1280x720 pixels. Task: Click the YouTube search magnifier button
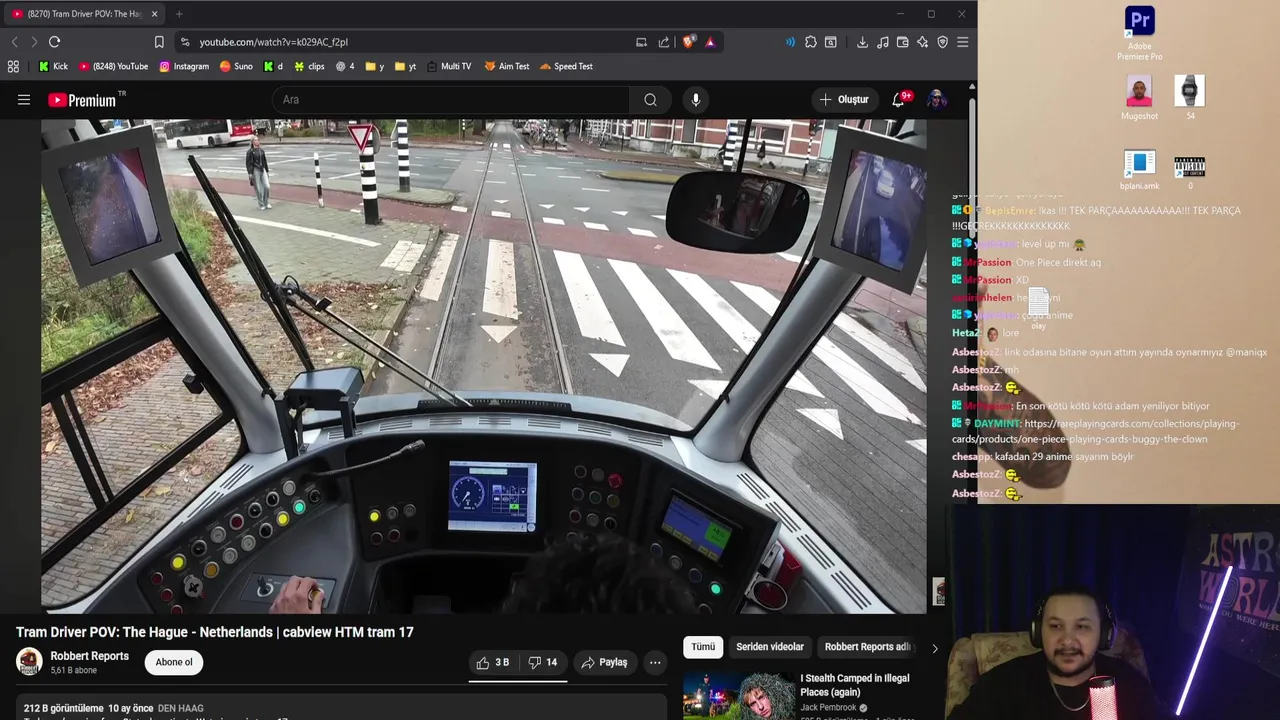[x=650, y=100]
